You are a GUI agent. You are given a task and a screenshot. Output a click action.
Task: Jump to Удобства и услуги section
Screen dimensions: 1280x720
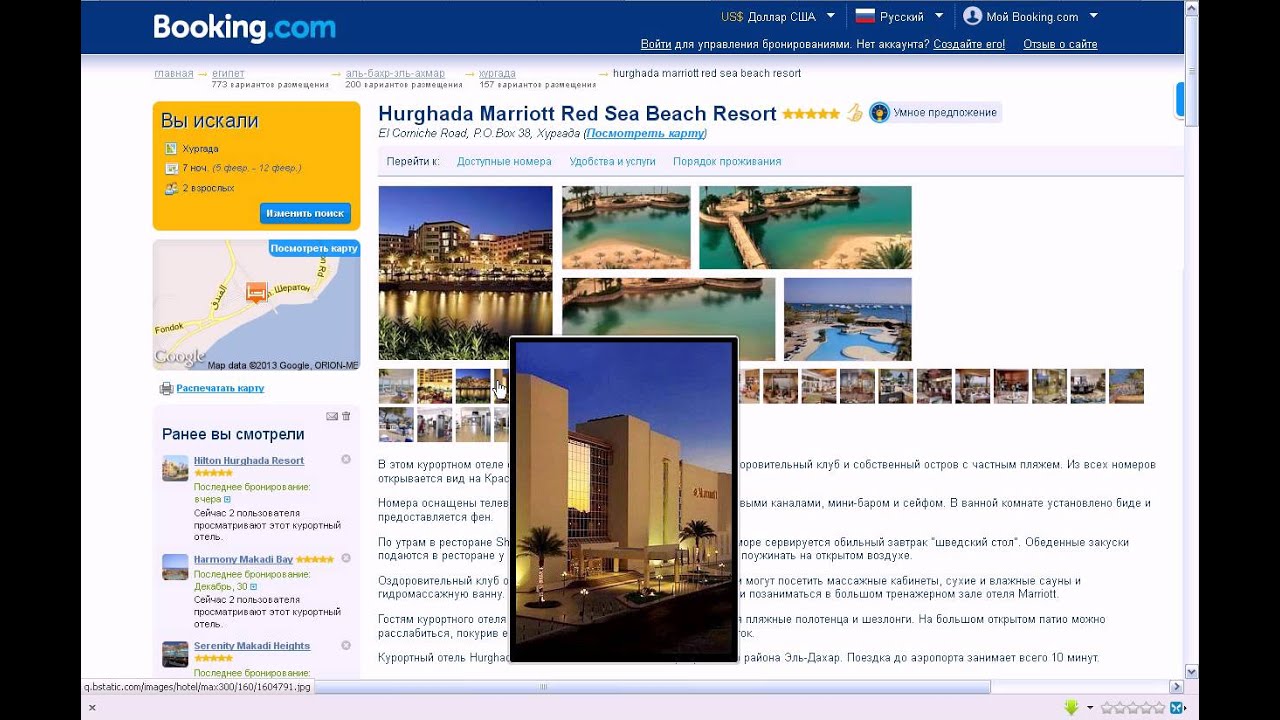coord(612,161)
